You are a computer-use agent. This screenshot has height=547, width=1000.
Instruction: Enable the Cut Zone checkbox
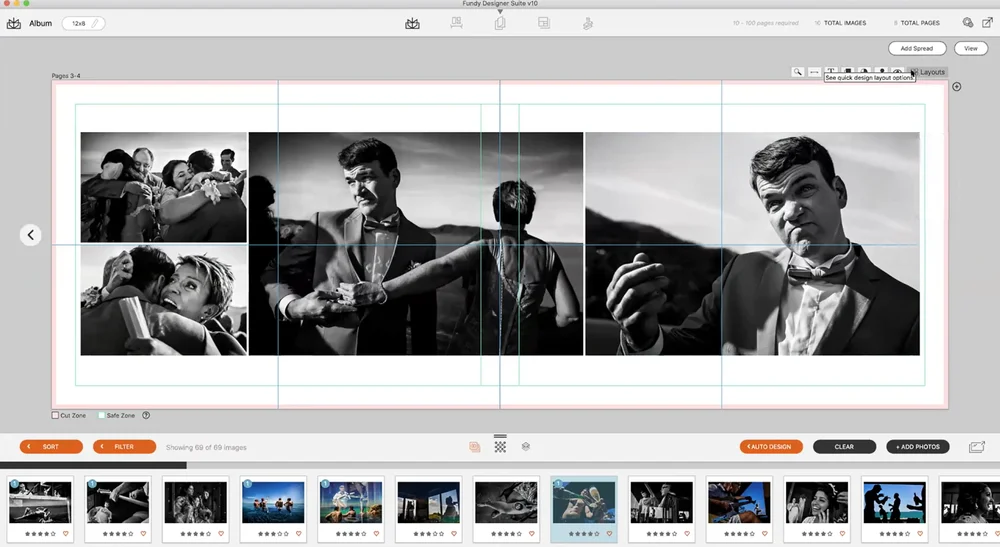pos(56,415)
